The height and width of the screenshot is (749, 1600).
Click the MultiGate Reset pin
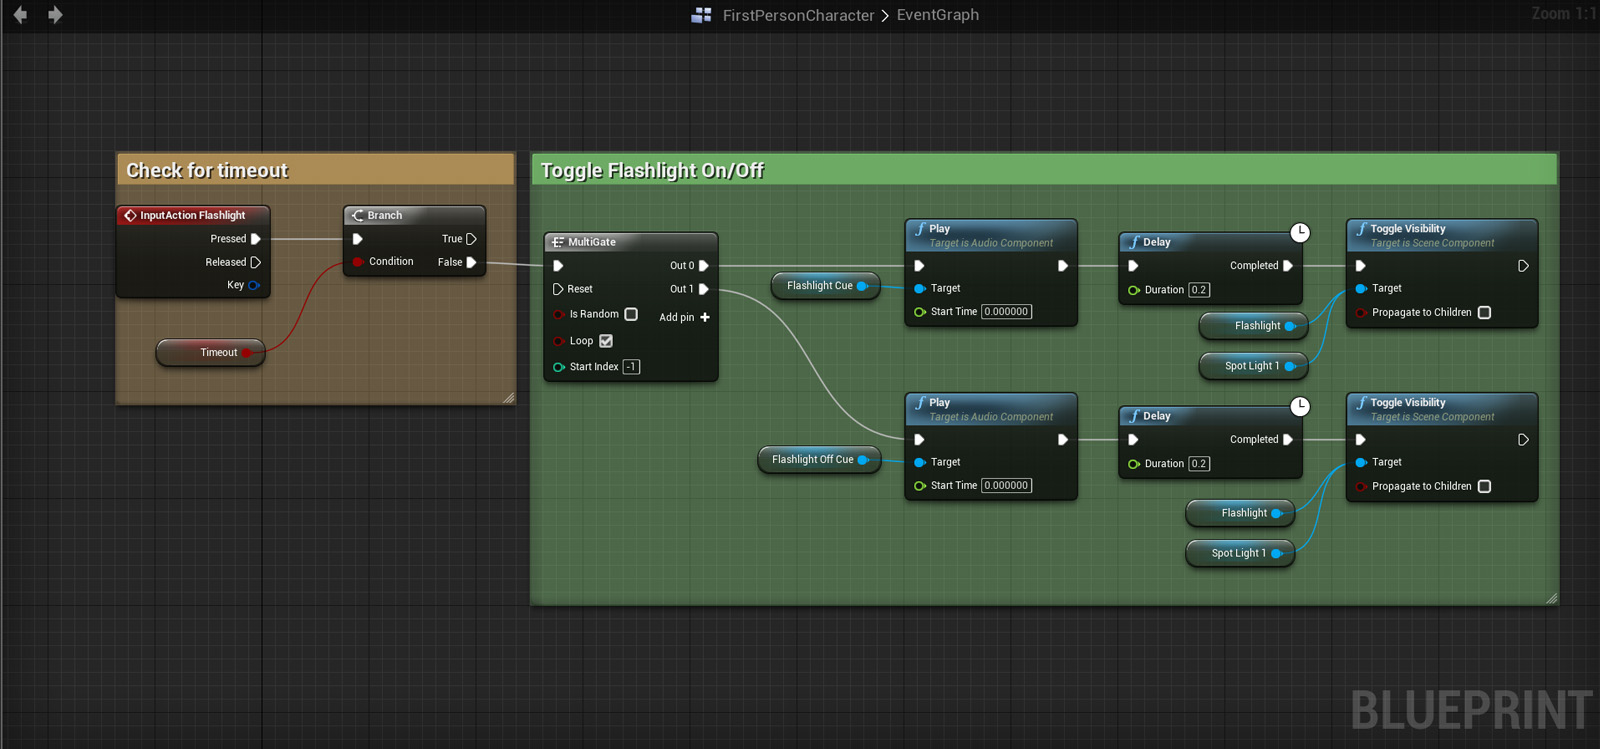(x=558, y=289)
